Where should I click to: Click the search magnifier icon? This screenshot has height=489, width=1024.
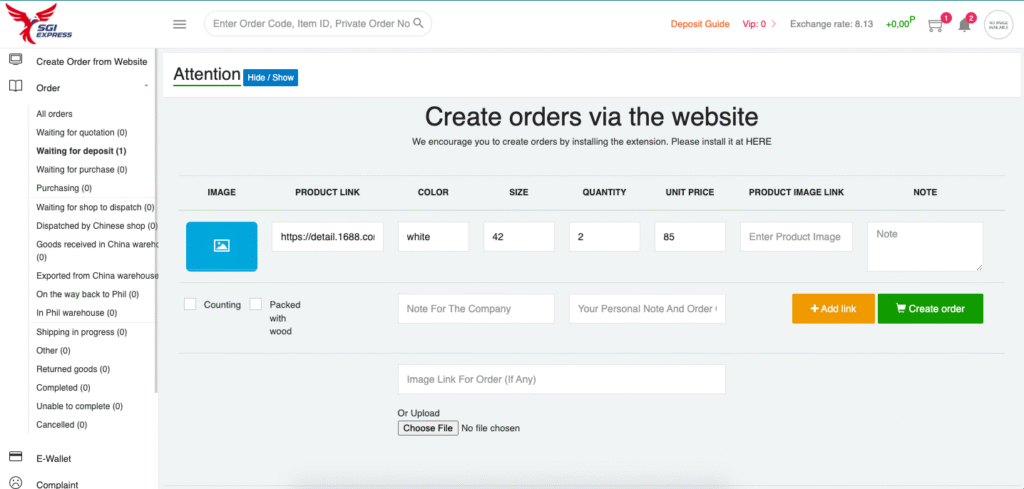tap(418, 24)
